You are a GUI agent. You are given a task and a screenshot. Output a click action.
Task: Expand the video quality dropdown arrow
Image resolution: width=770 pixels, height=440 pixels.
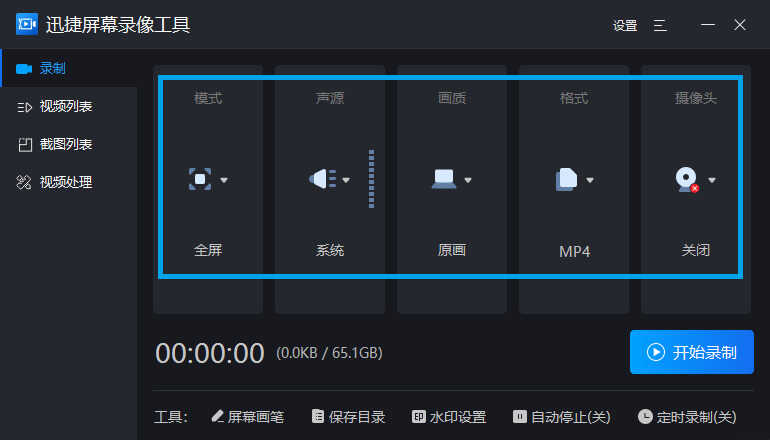pos(468,181)
